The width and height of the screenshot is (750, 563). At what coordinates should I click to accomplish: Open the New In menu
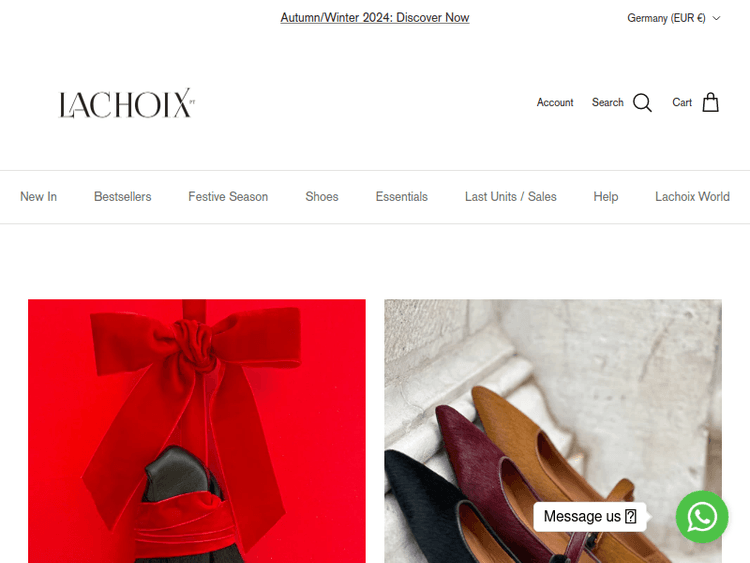pyautogui.click(x=38, y=197)
